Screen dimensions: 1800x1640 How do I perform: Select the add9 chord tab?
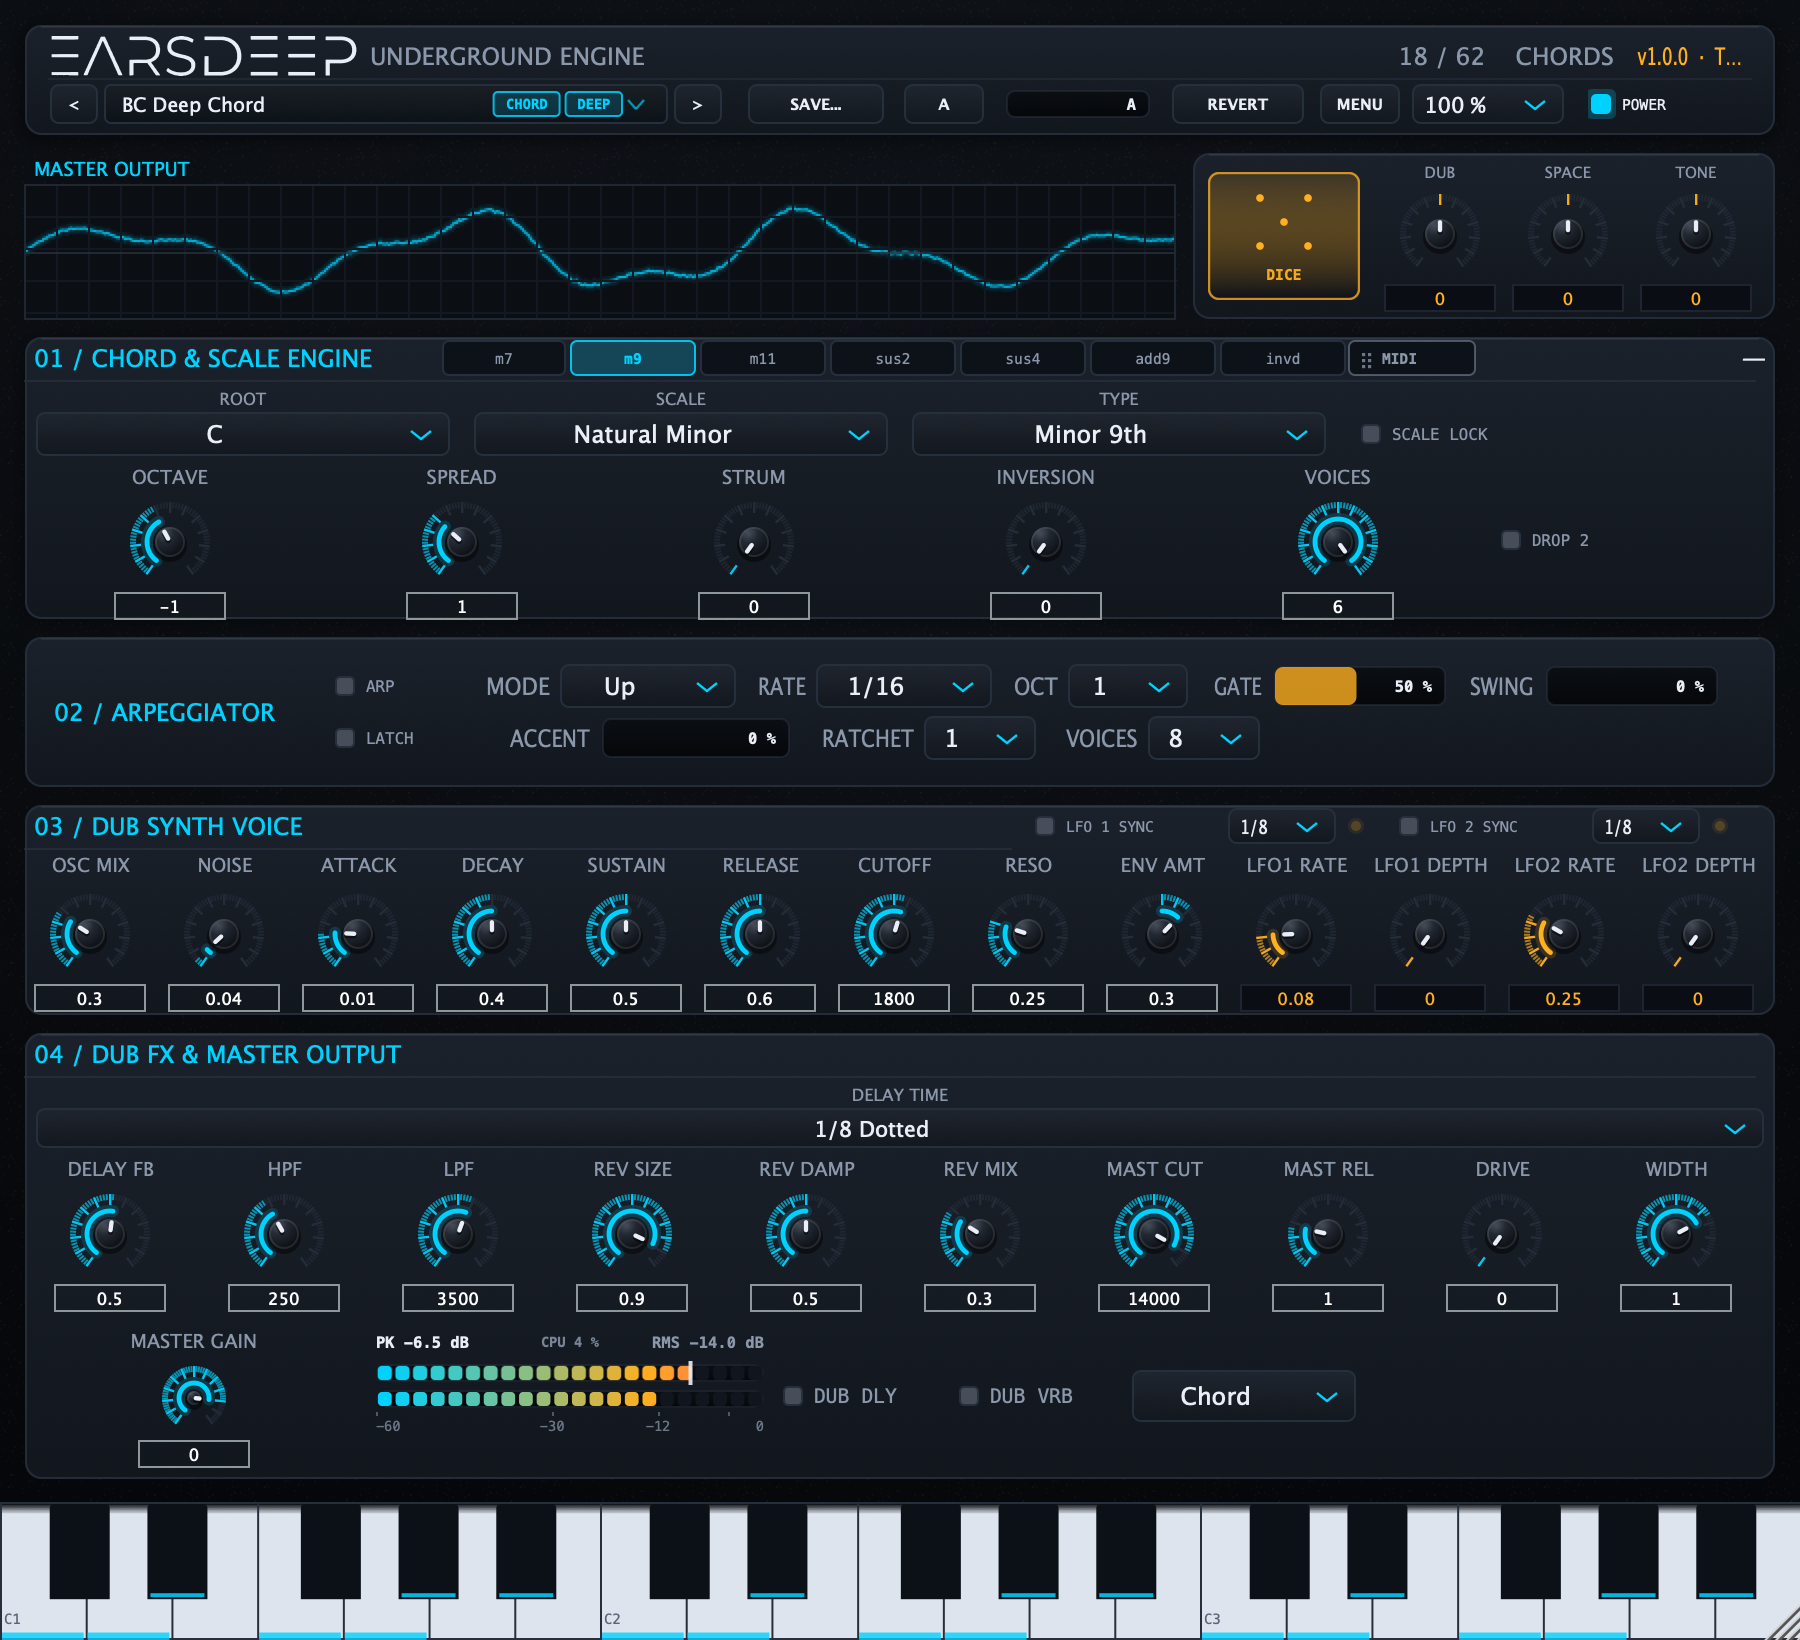(x=1153, y=359)
